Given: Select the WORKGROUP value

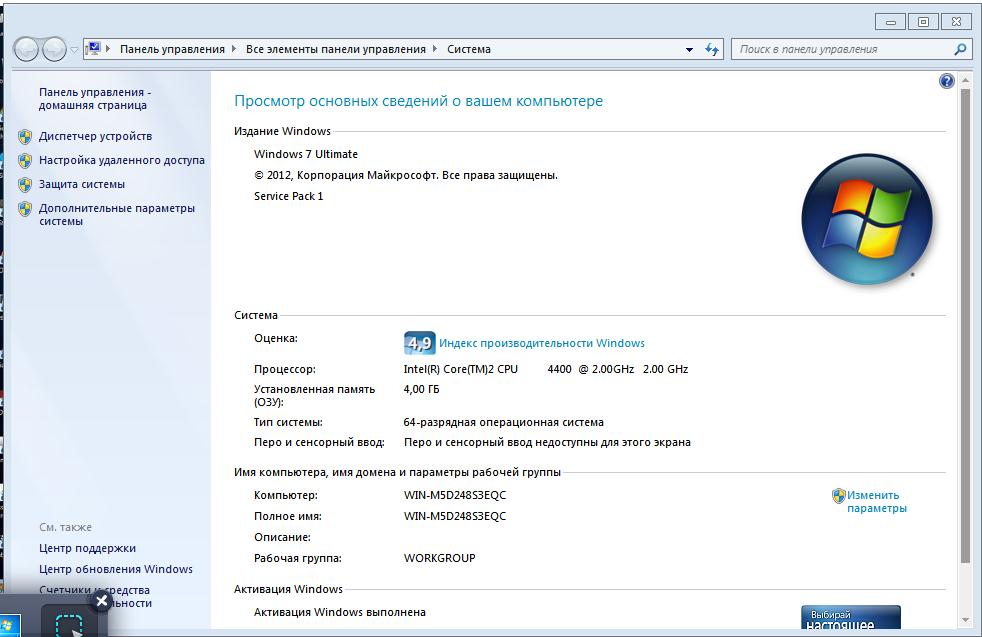Looking at the screenshot, I should click(440, 558).
